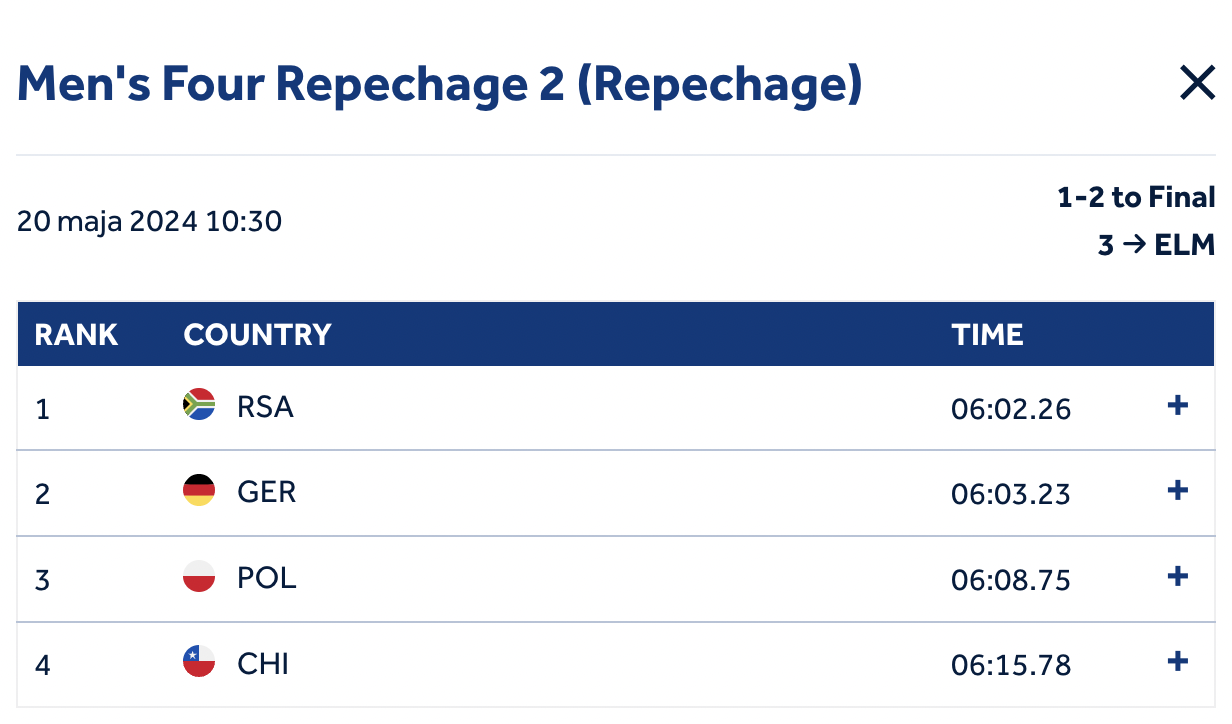The width and height of the screenshot is (1232, 724).
Task: Select the POL country label
Action: point(266,578)
